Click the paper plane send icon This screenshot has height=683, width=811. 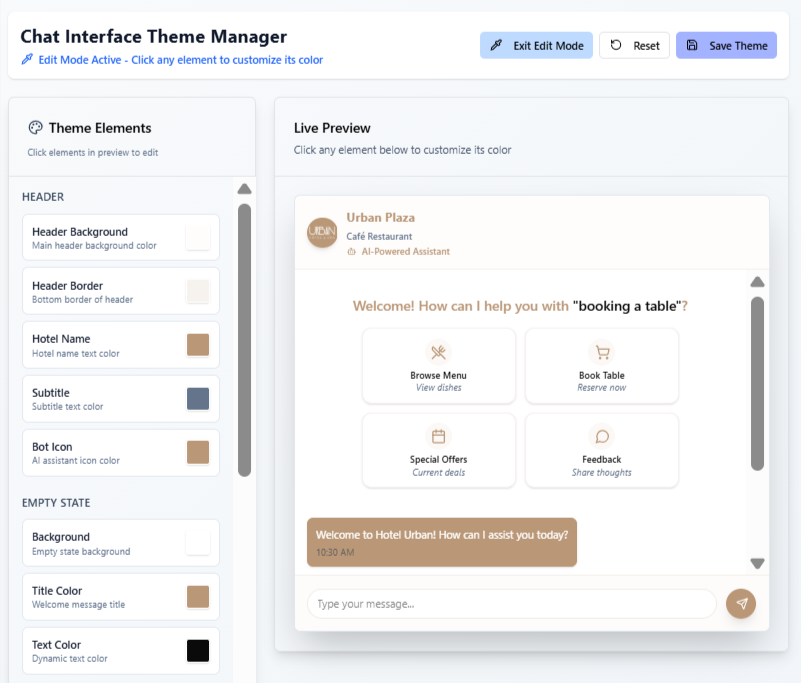(x=741, y=604)
